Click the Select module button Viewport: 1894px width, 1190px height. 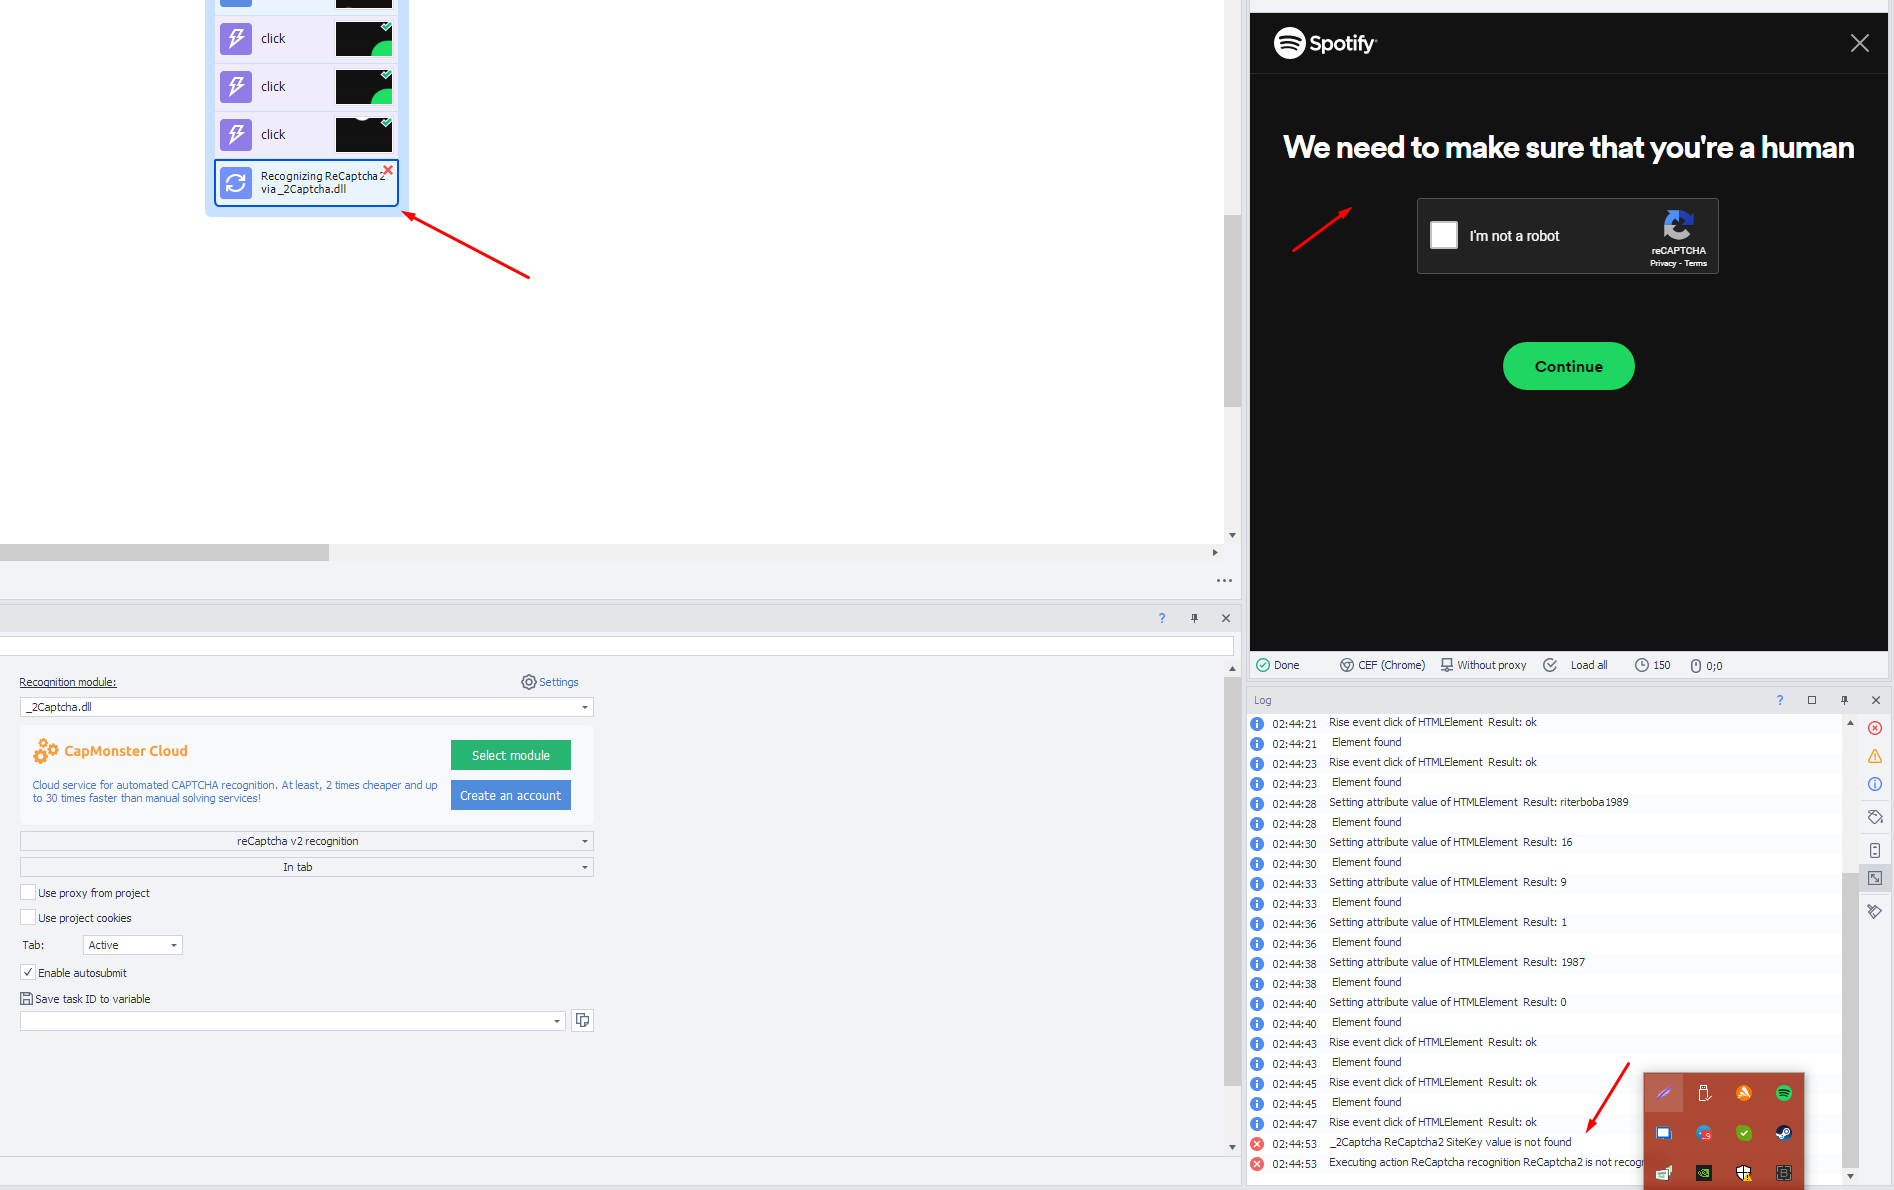[510, 755]
